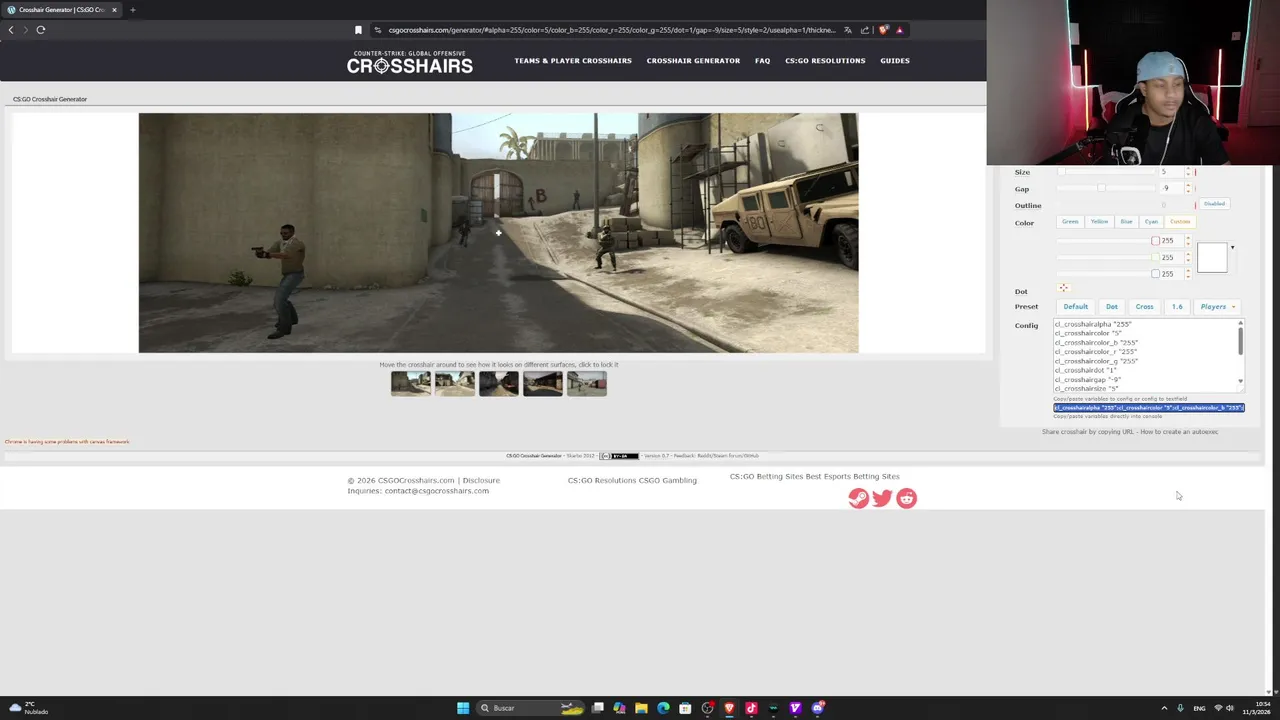Click the Brave Rewards triangle icon

click(899, 30)
